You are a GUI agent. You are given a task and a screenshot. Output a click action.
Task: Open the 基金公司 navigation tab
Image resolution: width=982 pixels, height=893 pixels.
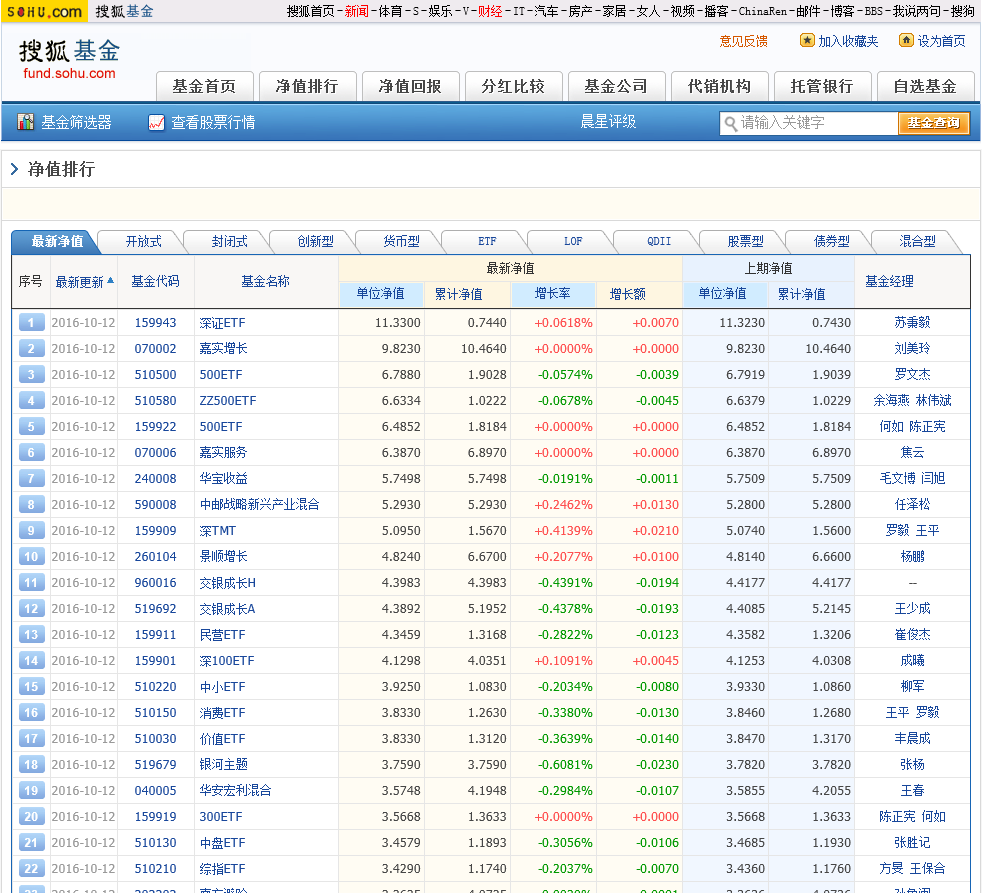[x=616, y=86]
